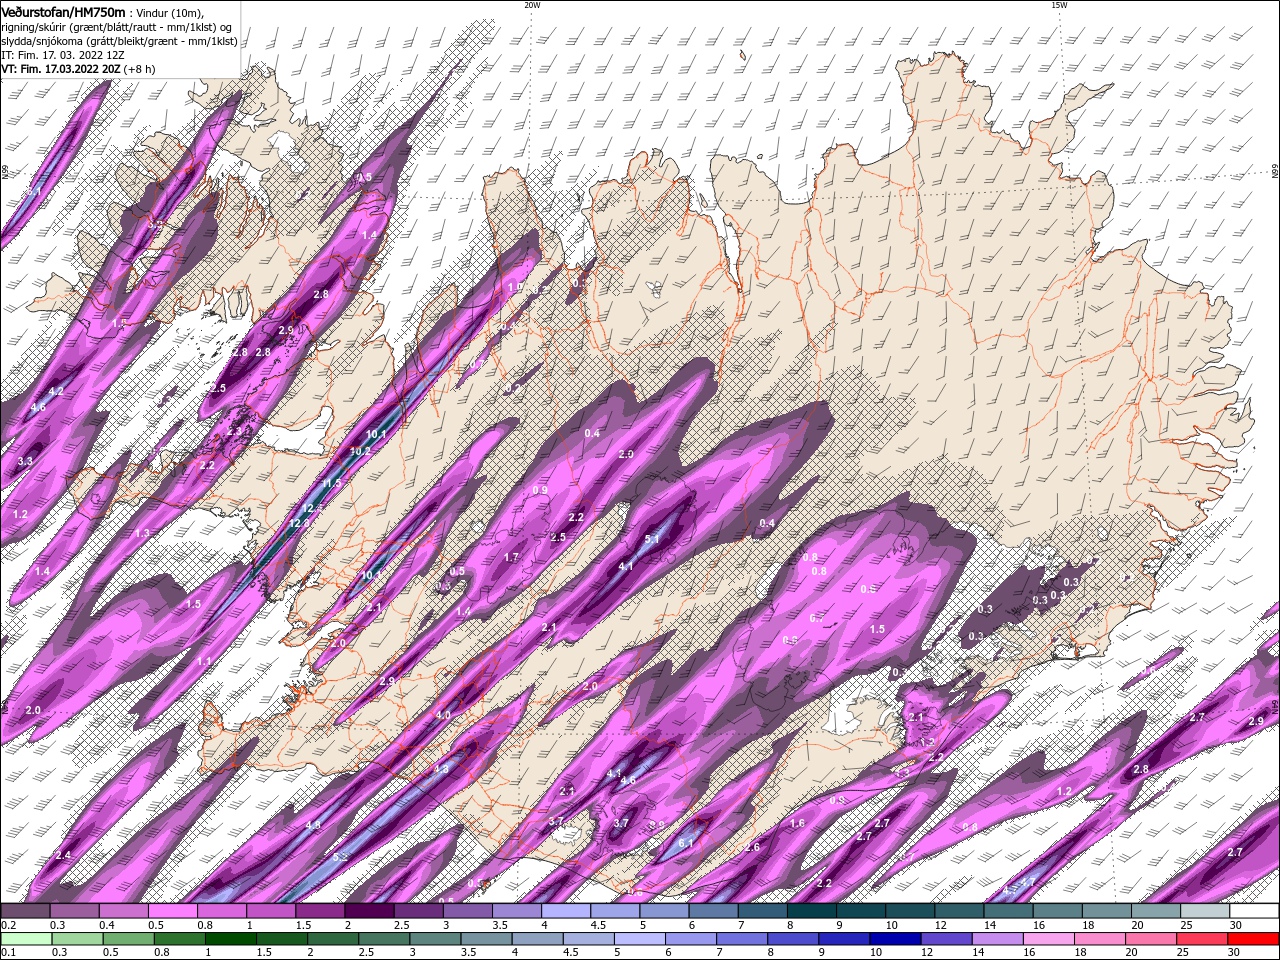The height and width of the screenshot is (960, 1280).
Task: Click the 4.0 precipitation value on the map
Action: click(443, 715)
